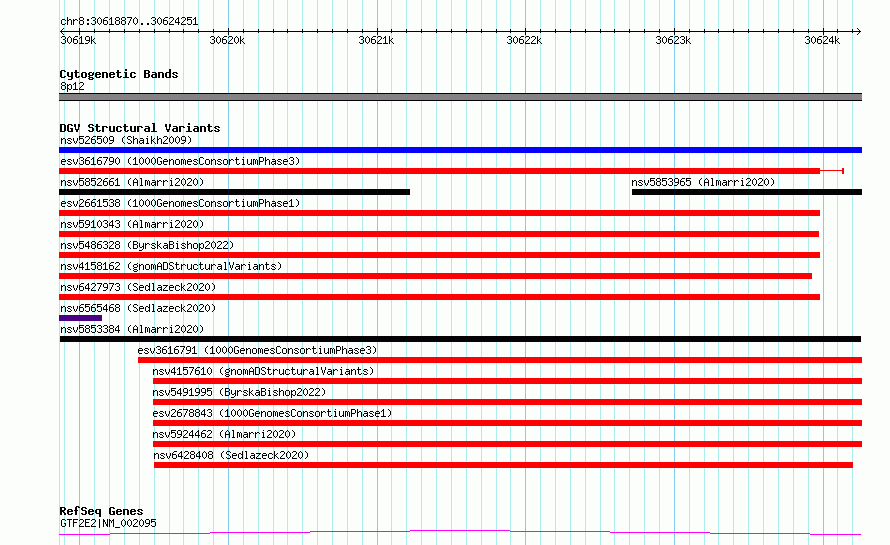Select the red bar under nsv6428408

point(503,465)
